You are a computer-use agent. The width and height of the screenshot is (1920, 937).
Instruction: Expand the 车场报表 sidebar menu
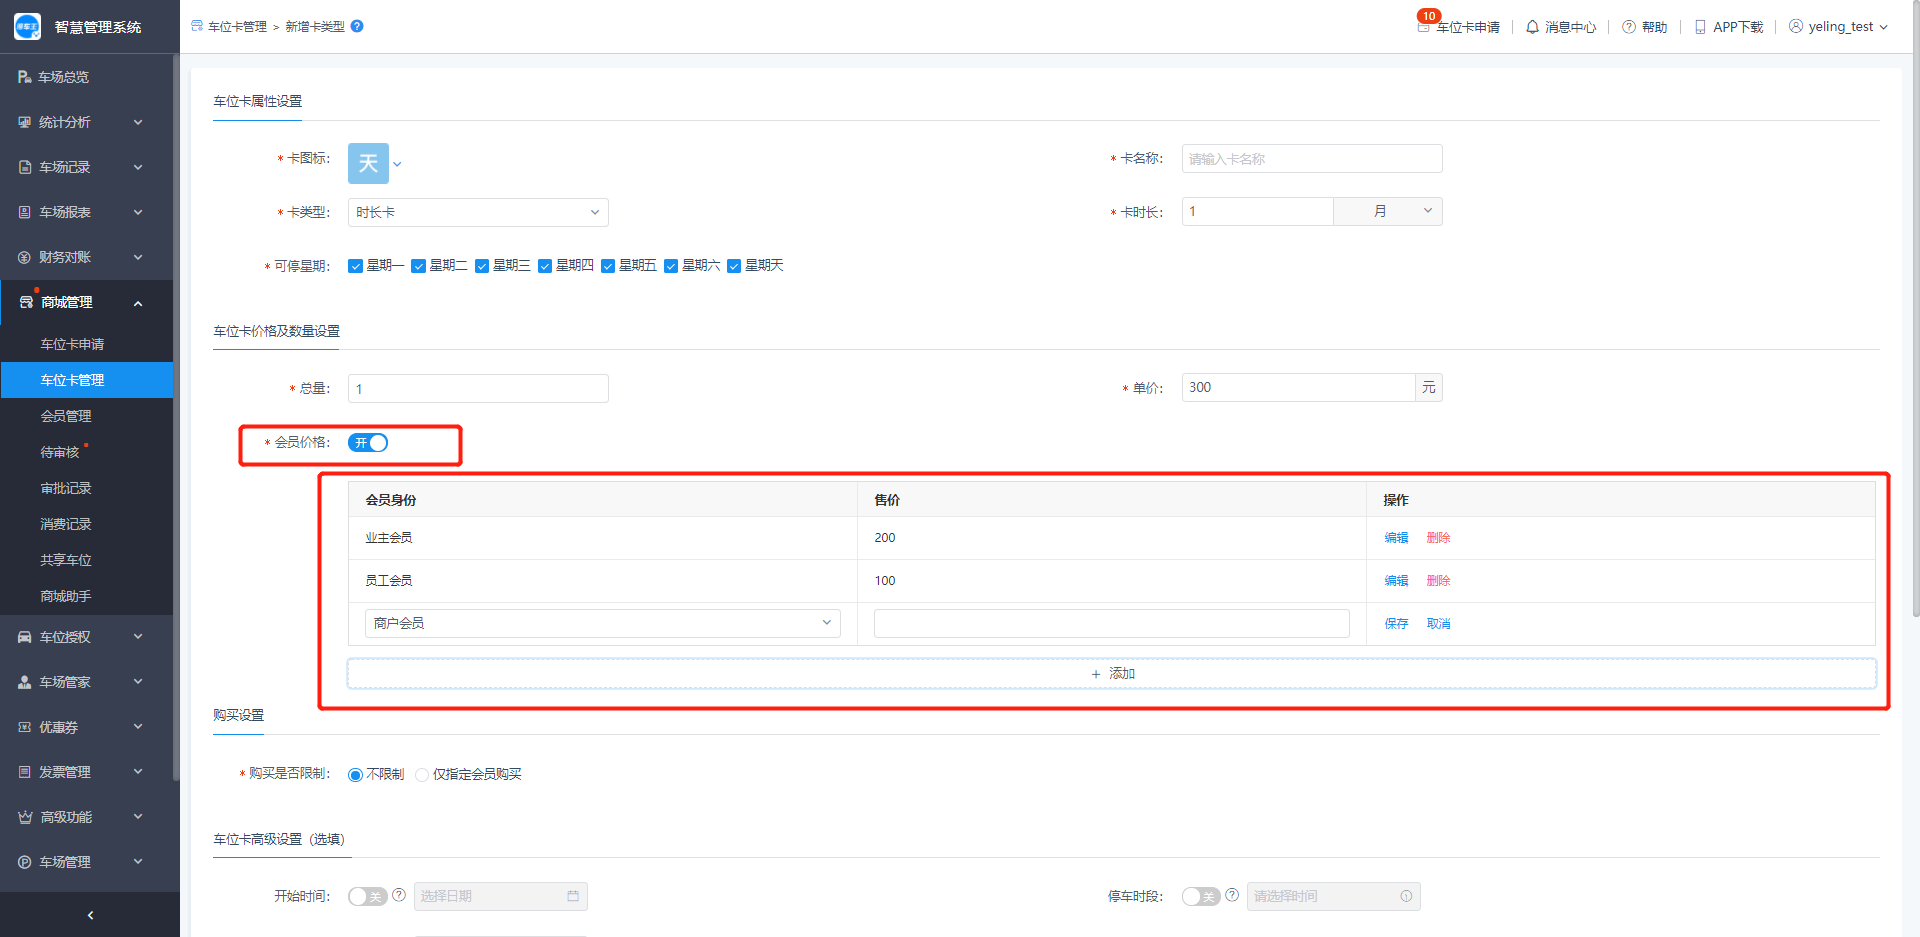tap(138, 212)
